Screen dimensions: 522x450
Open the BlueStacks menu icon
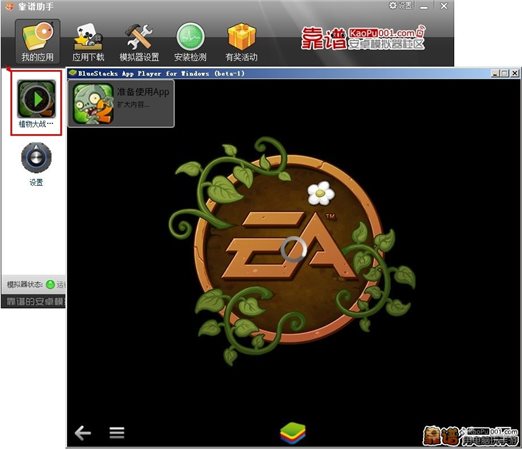(x=117, y=433)
